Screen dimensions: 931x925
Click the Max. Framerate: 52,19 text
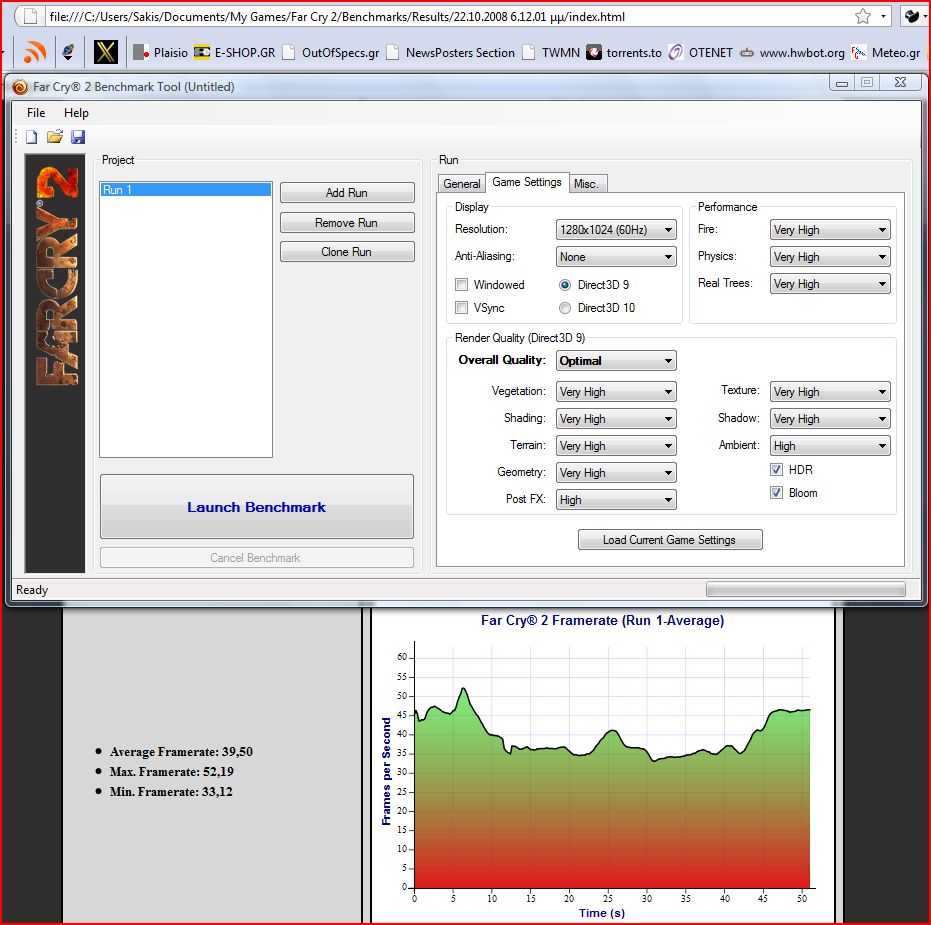point(172,772)
